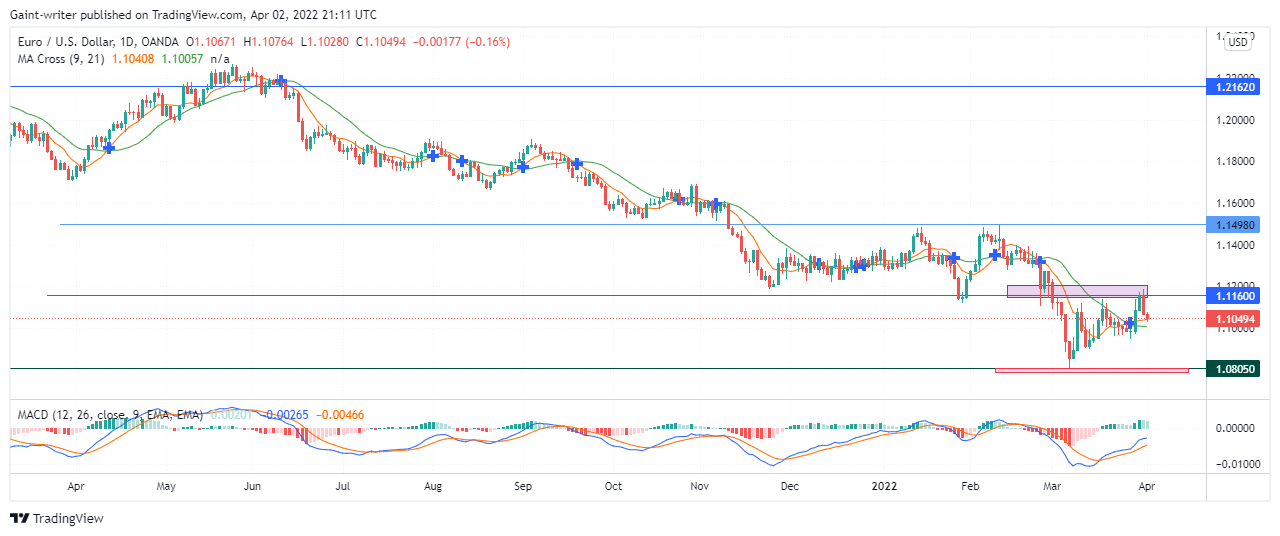Screen dimensions: 1280x536
Task: Click the red 1.10494 current price tag
Action: [1235, 319]
